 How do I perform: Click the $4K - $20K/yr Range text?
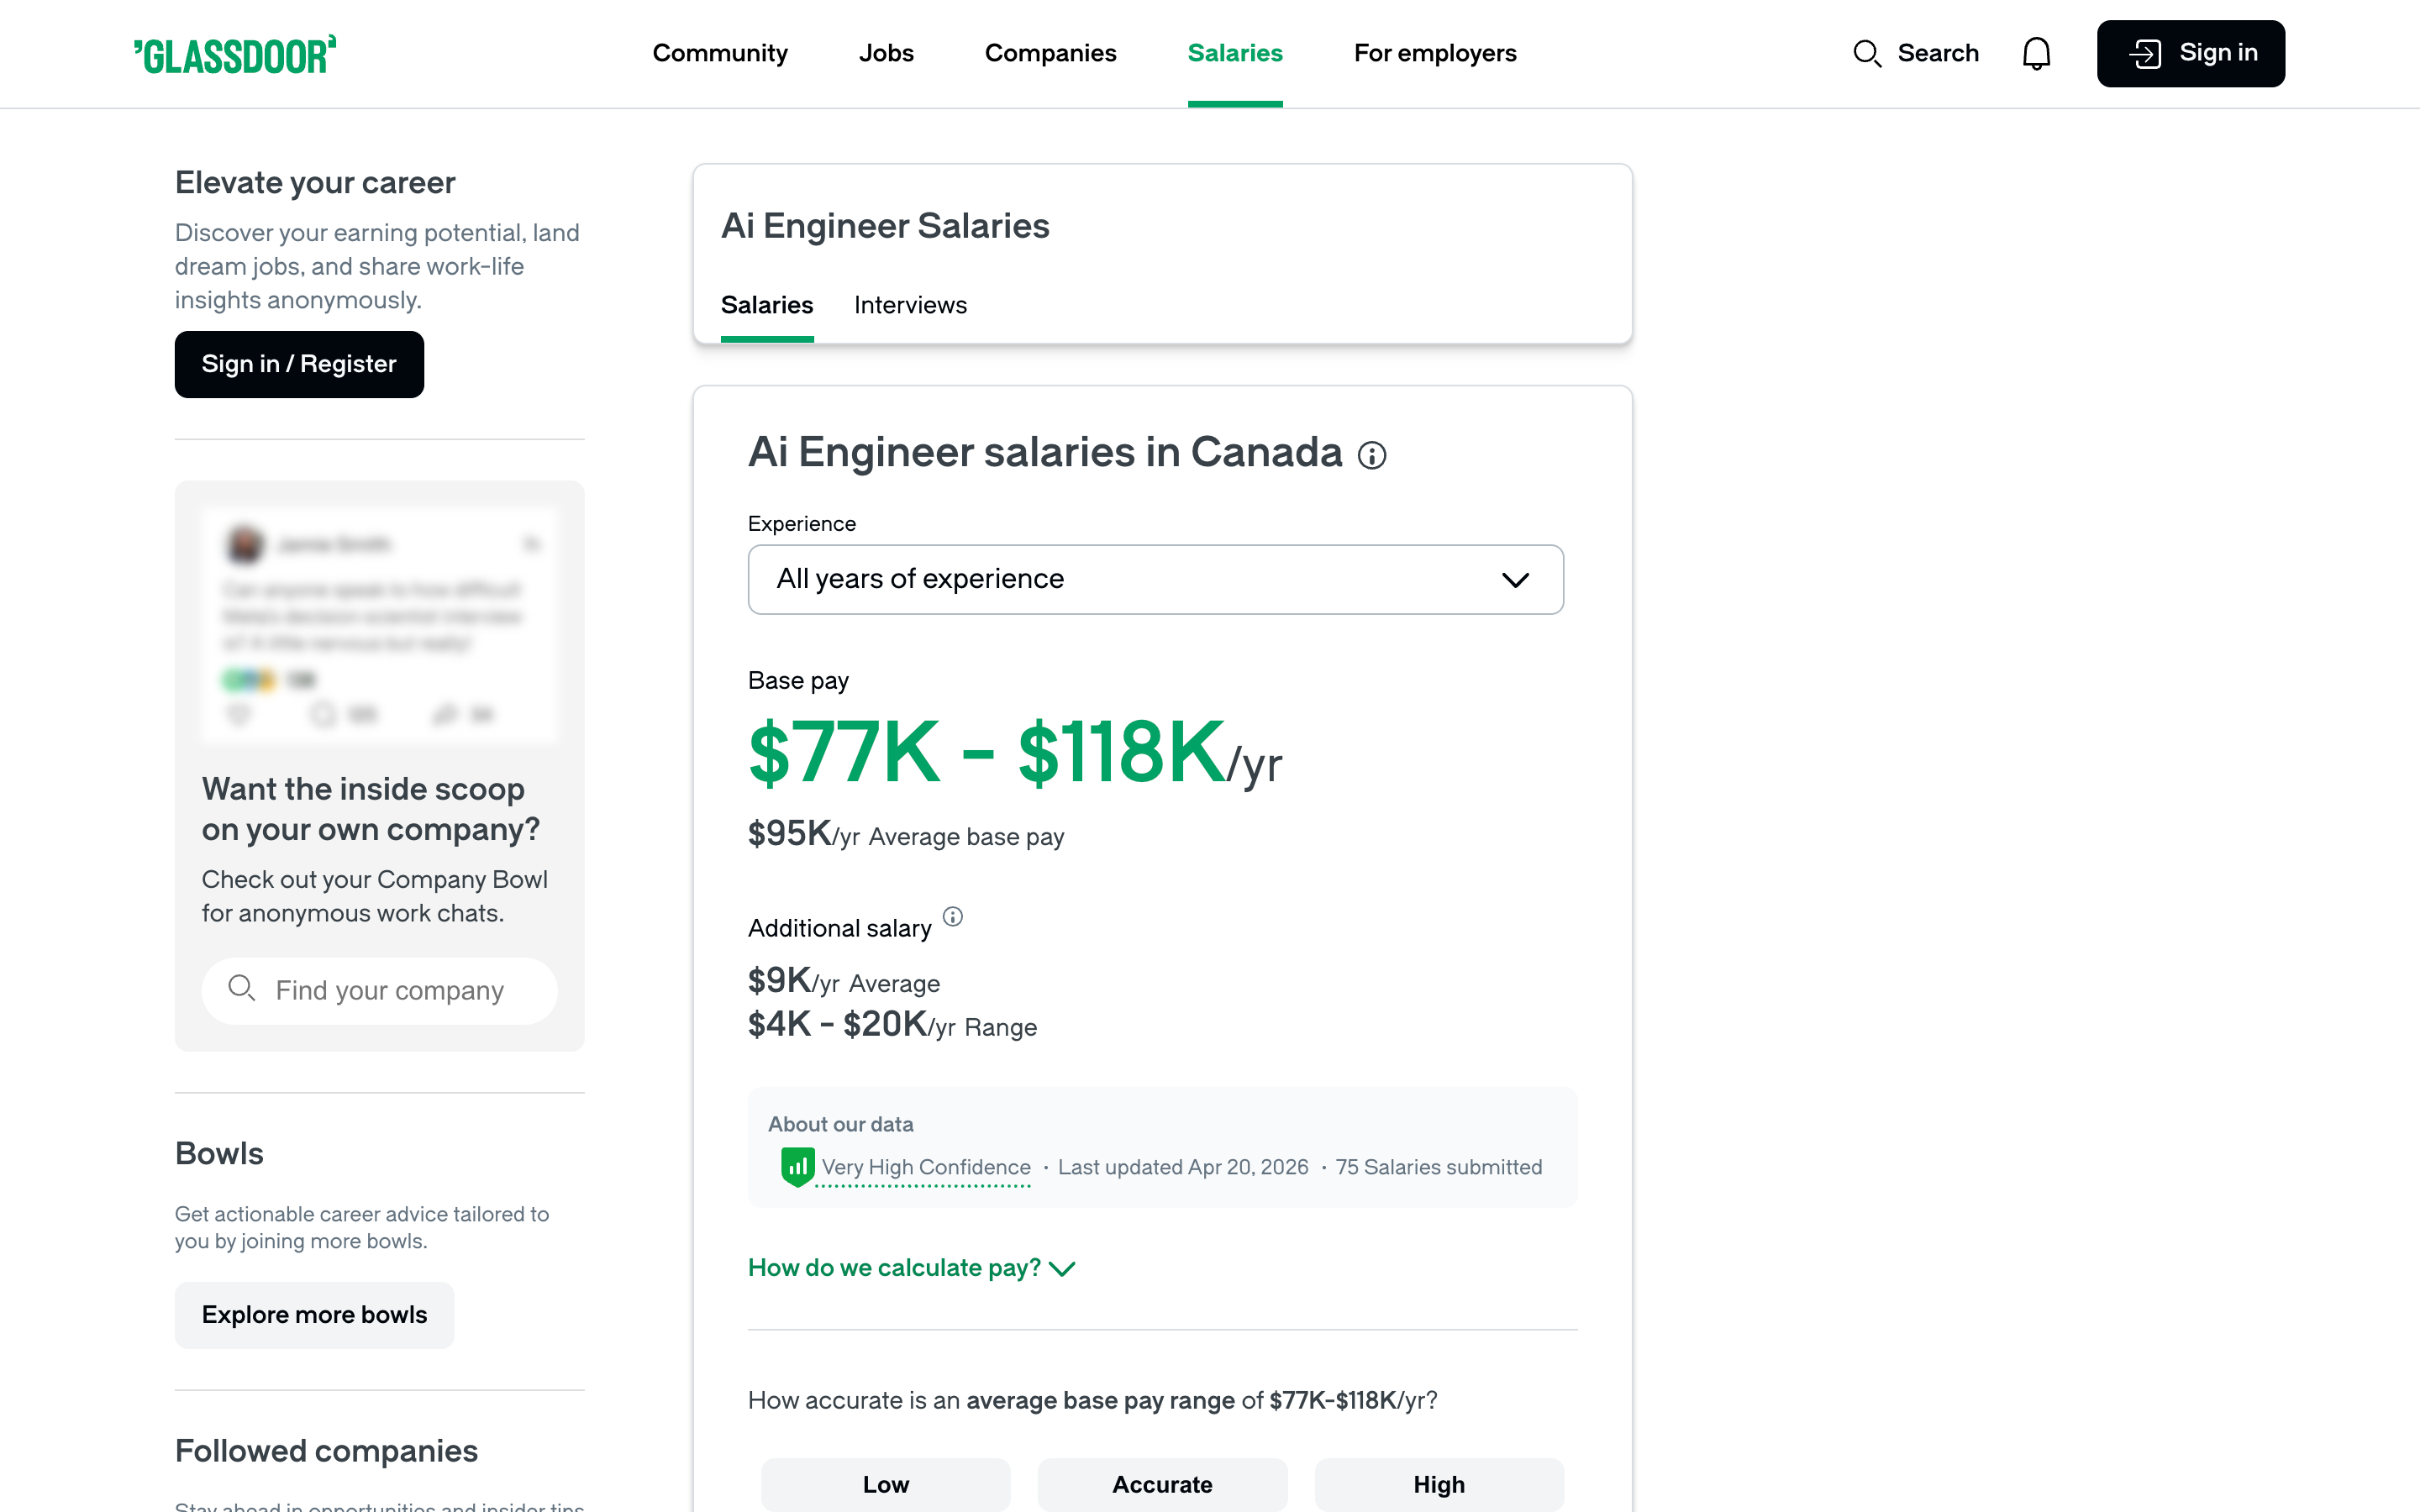pyautogui.click(x=892, y=1025)
